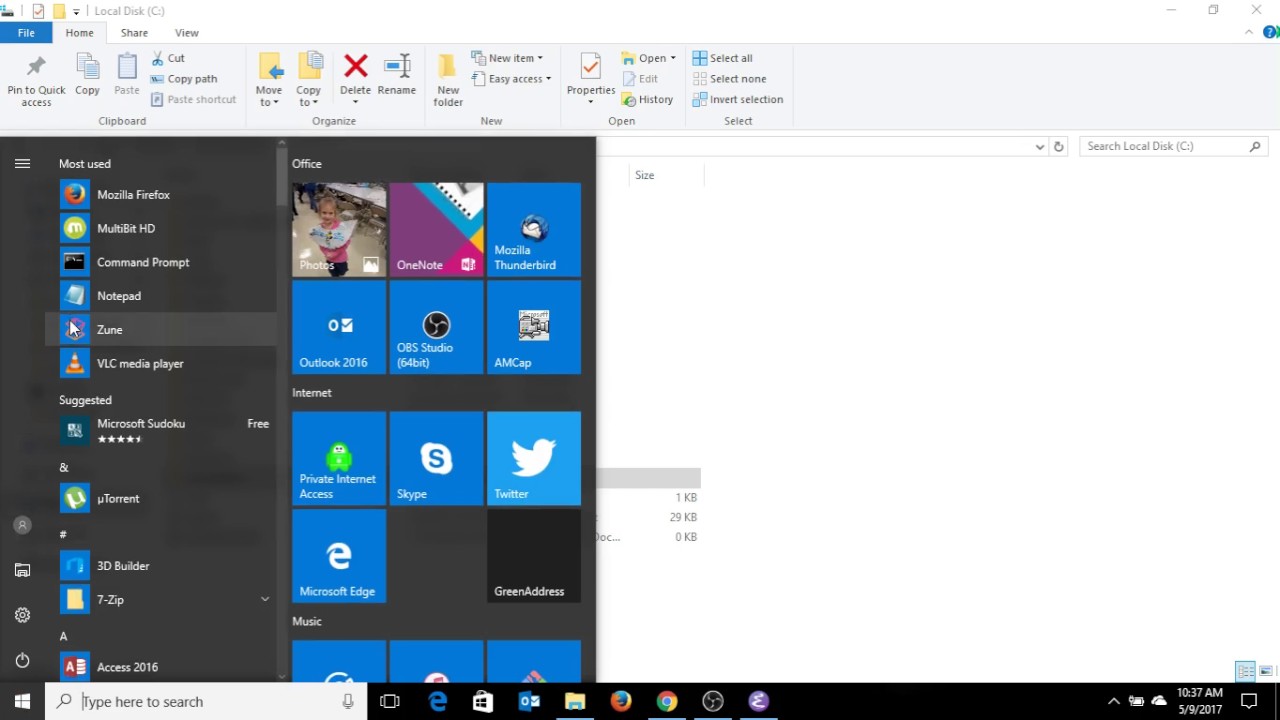Open 3D Builder app
Image resolution: width=1280 pixels, height=720 pixels.
pos(160,566)
